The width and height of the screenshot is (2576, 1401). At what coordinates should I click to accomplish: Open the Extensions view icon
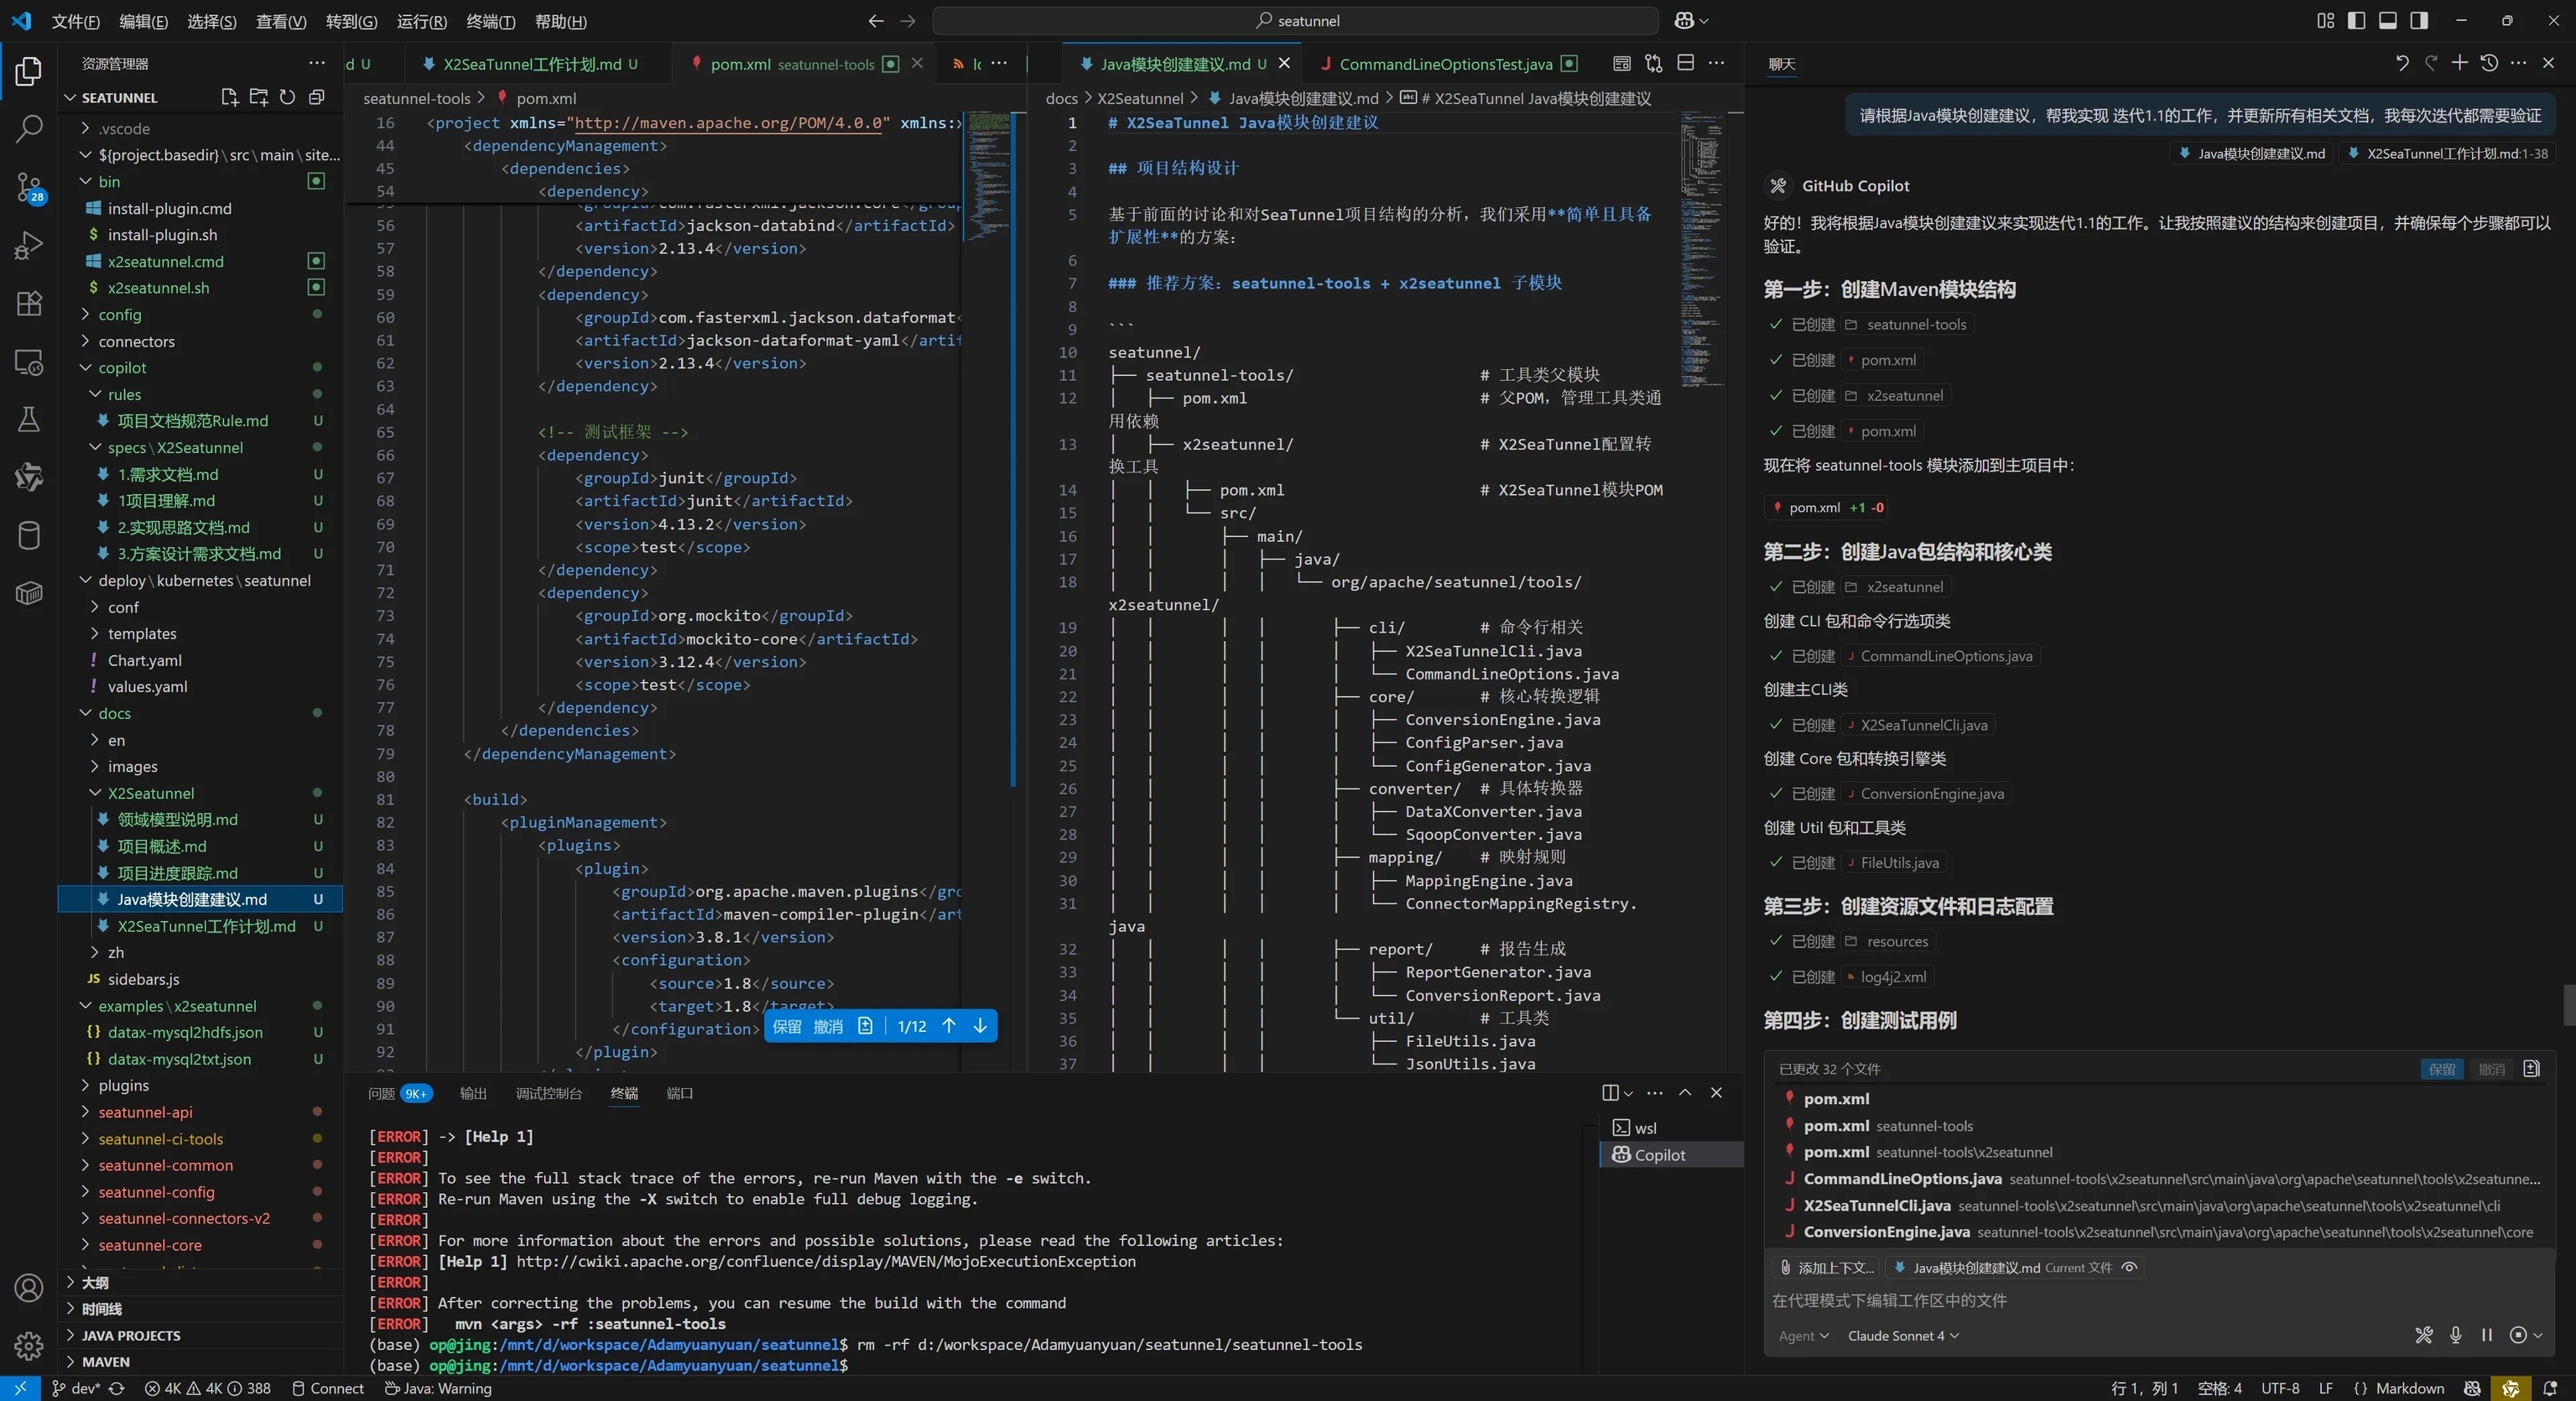click(29, 303)
